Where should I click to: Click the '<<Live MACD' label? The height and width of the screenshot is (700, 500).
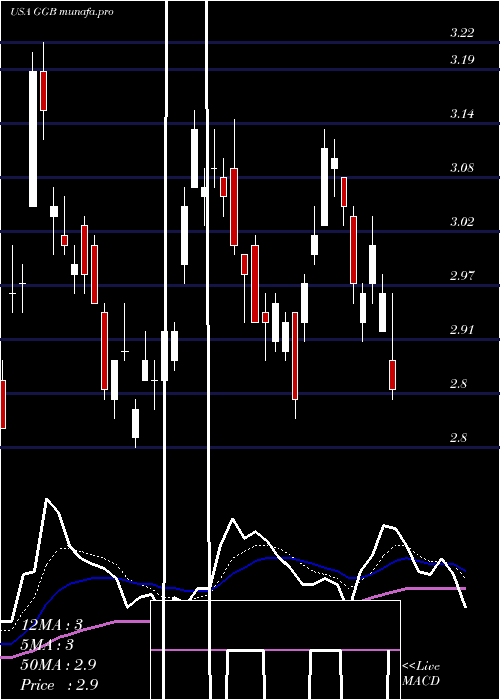pos(421,674)
